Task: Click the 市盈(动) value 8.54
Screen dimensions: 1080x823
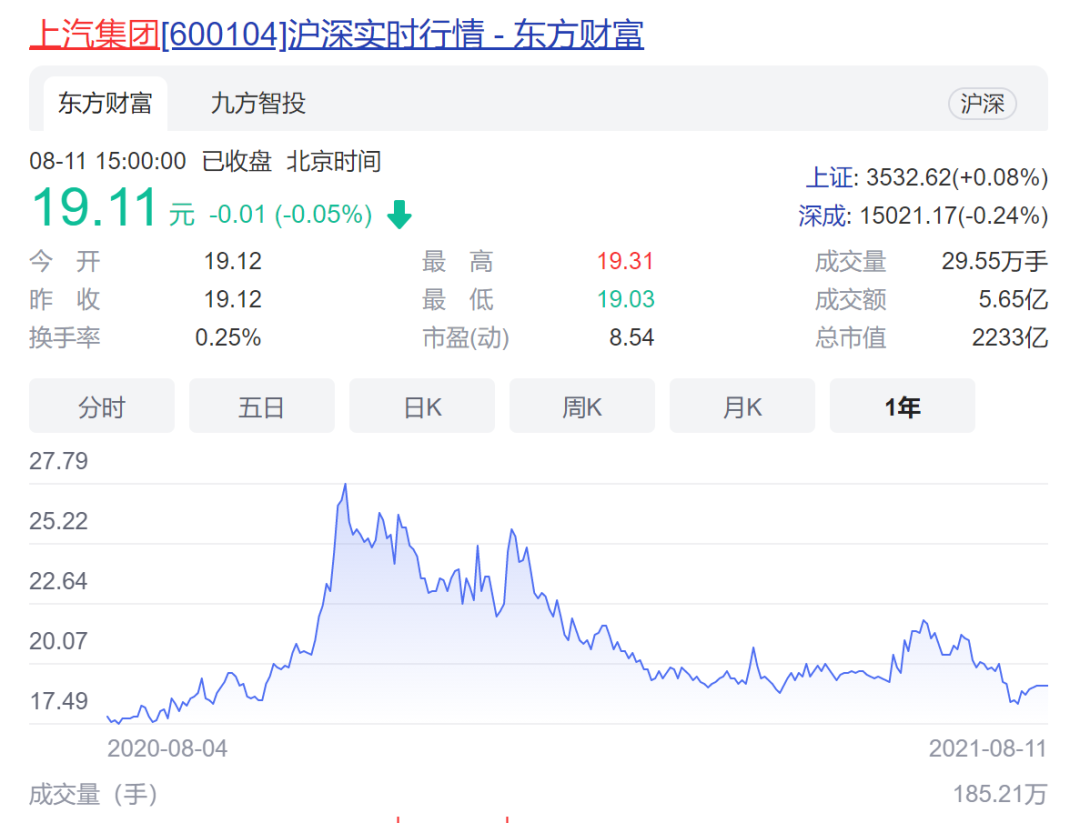Action: coord(632,337)
